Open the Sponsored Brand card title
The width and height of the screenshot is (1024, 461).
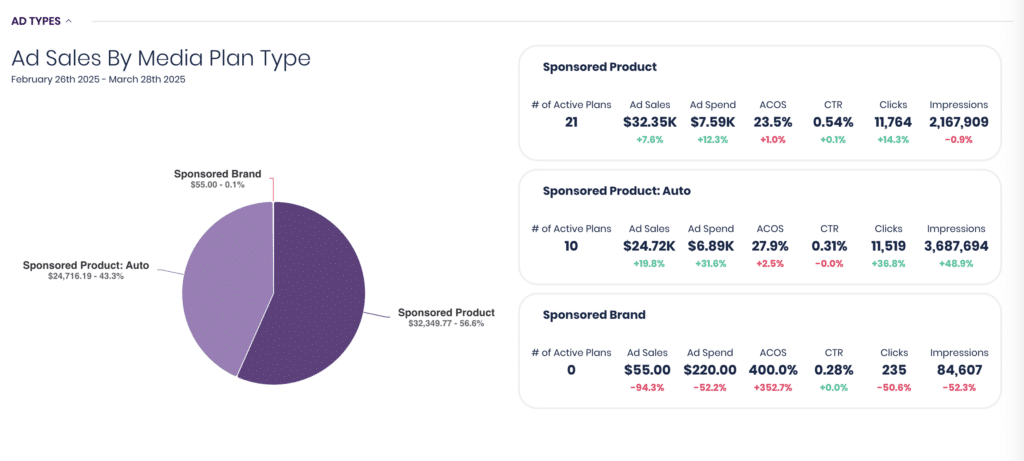(594, 315)
